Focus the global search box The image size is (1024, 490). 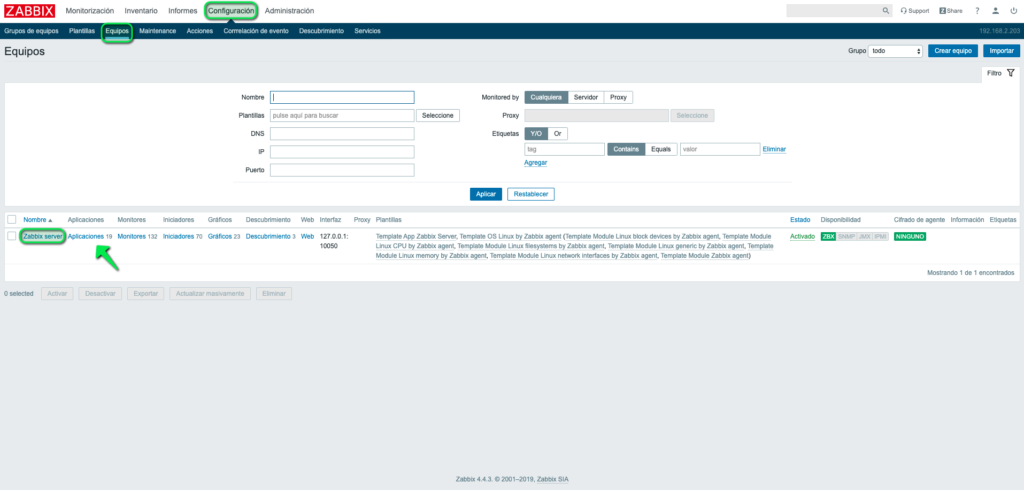point(833,11)
